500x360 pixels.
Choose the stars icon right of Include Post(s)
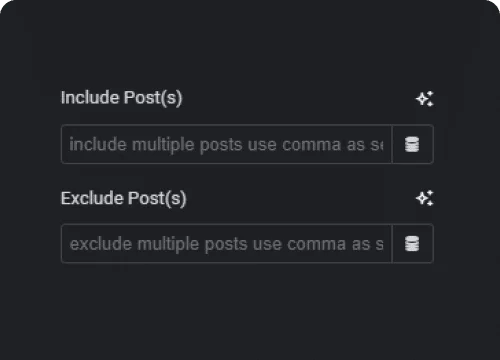[425, 99]
